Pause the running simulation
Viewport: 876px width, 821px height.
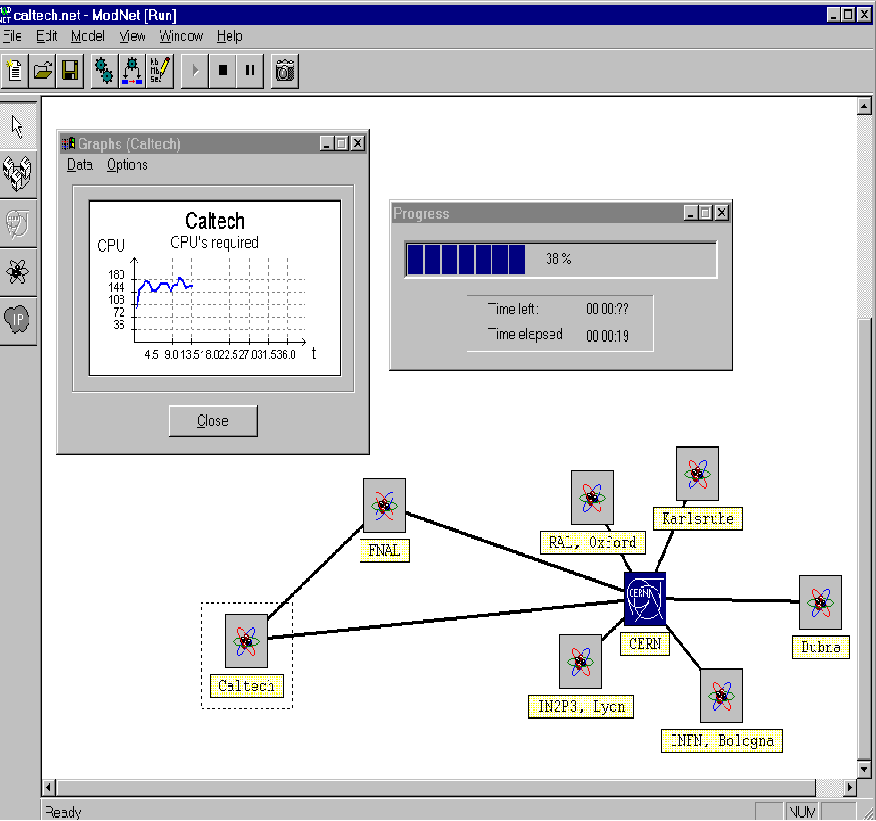pos(250,70)
